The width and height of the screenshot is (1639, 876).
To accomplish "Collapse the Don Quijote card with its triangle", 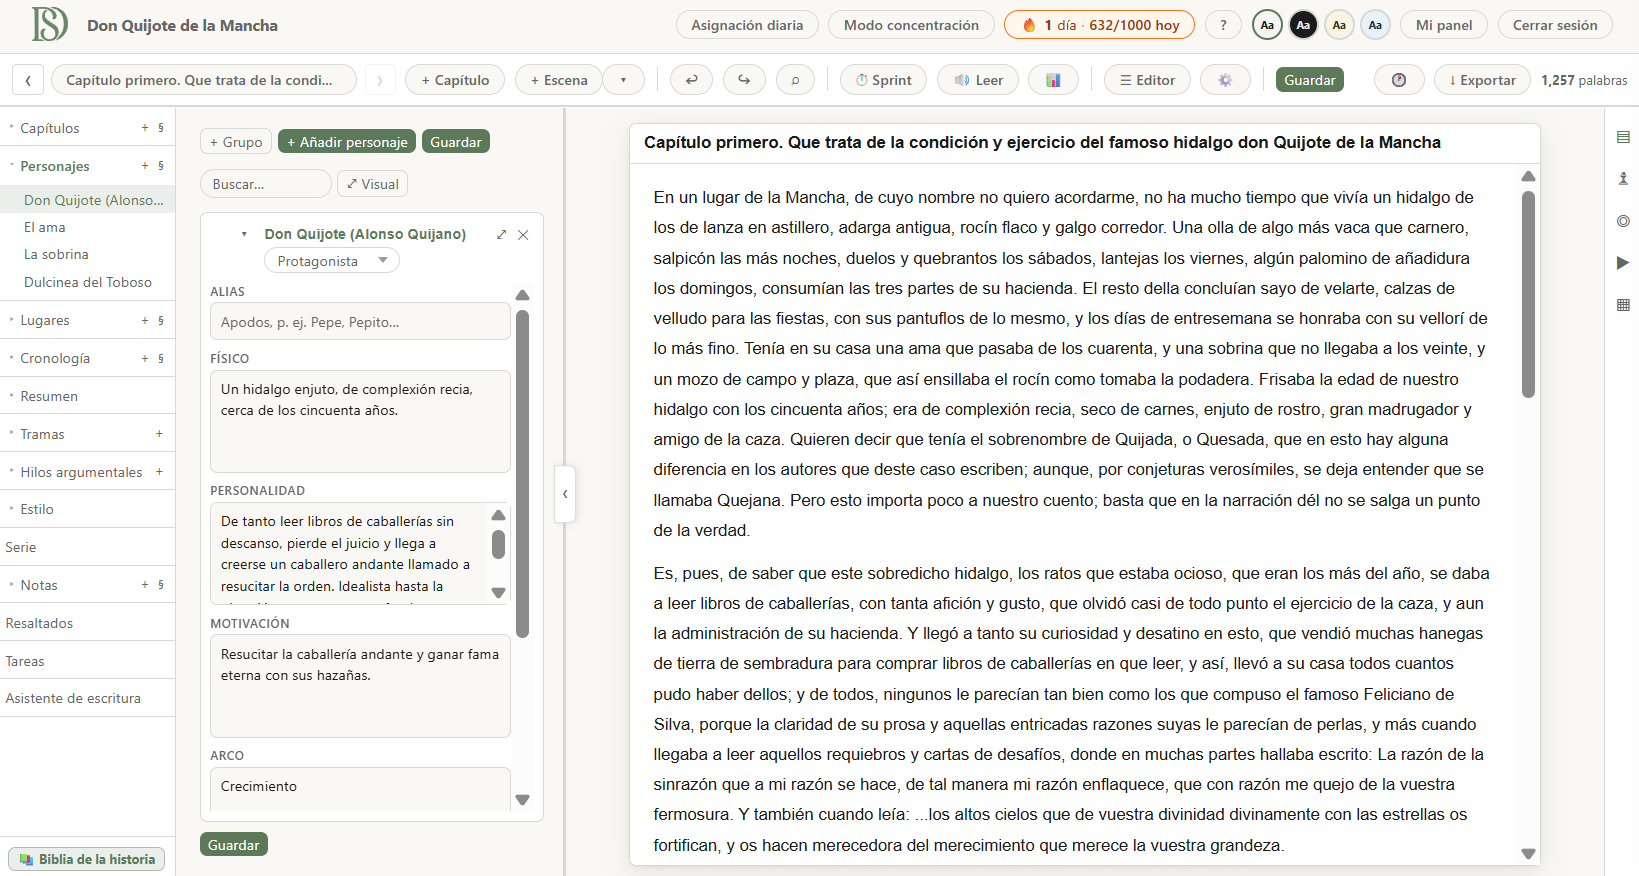I will click(244, 234).
